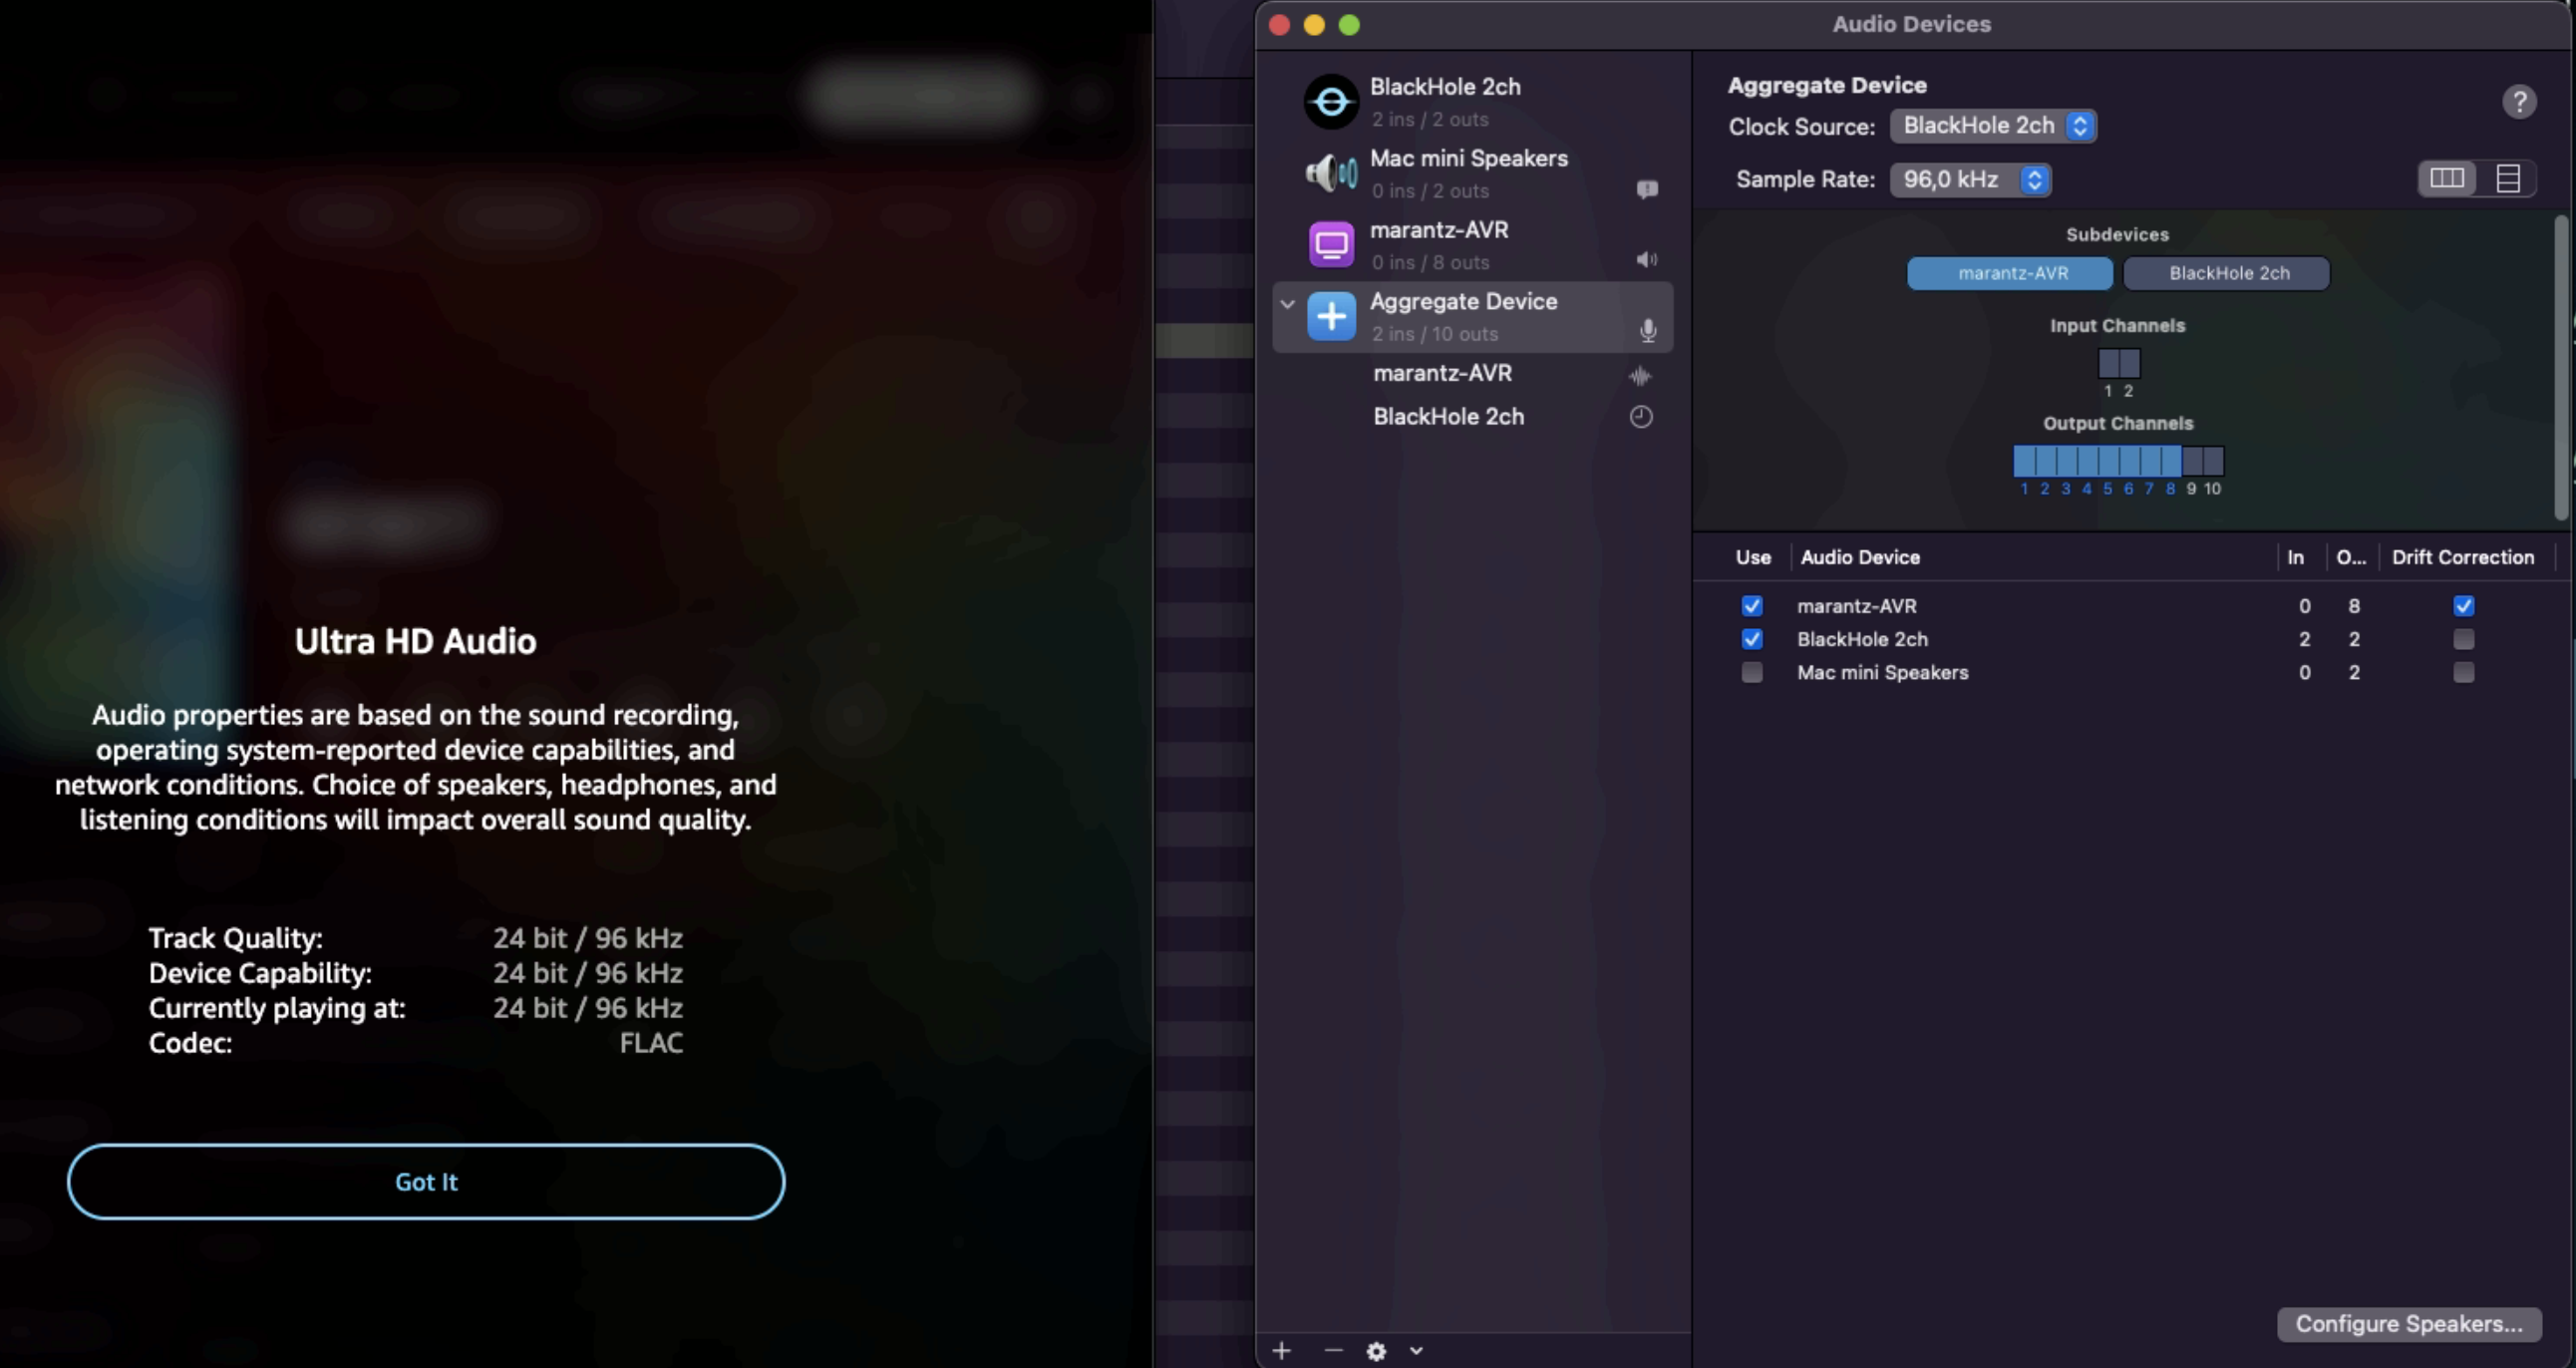Open the Sample Rate dropdown

(1970, 179)
